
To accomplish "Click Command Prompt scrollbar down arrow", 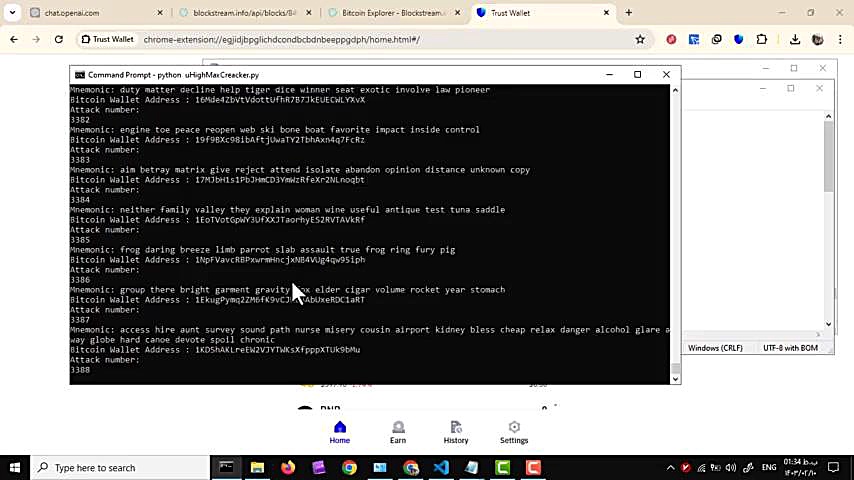I will (675, 379).
